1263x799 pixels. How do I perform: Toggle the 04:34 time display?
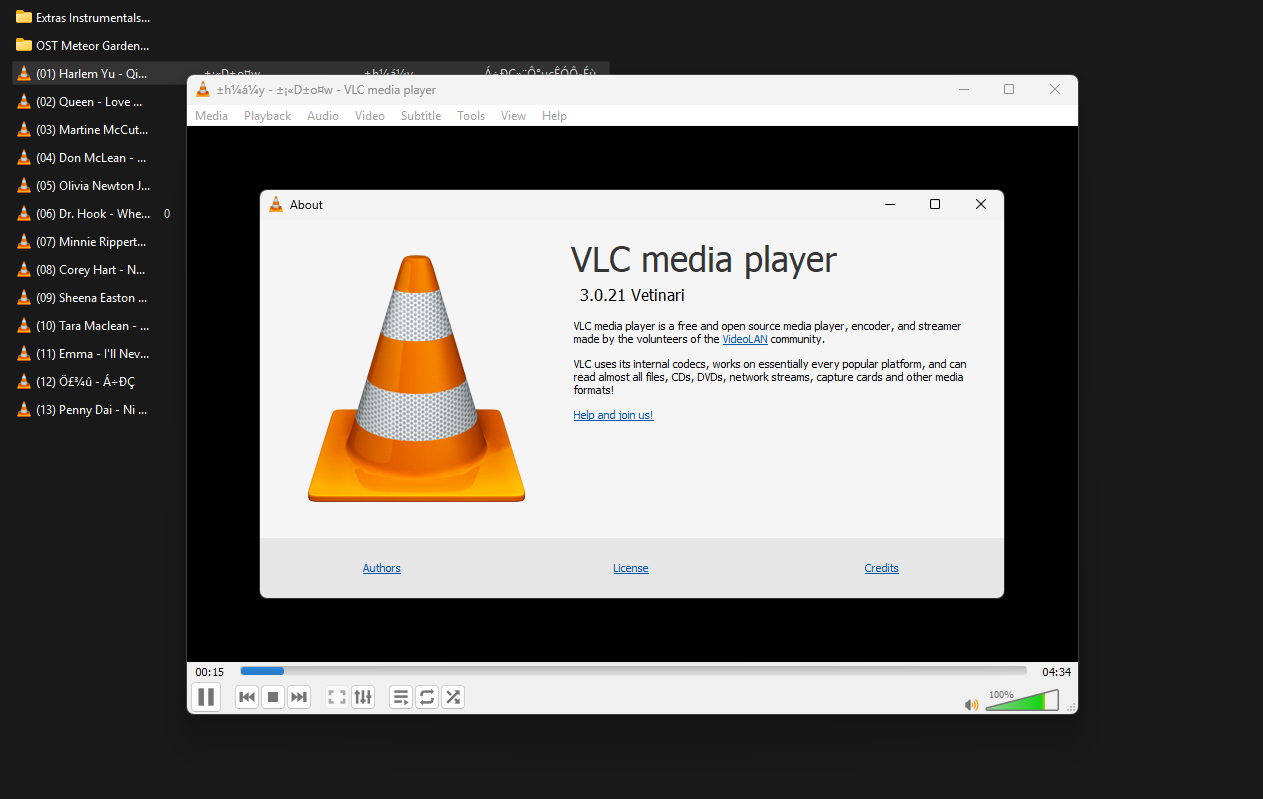pos(1056,672)
